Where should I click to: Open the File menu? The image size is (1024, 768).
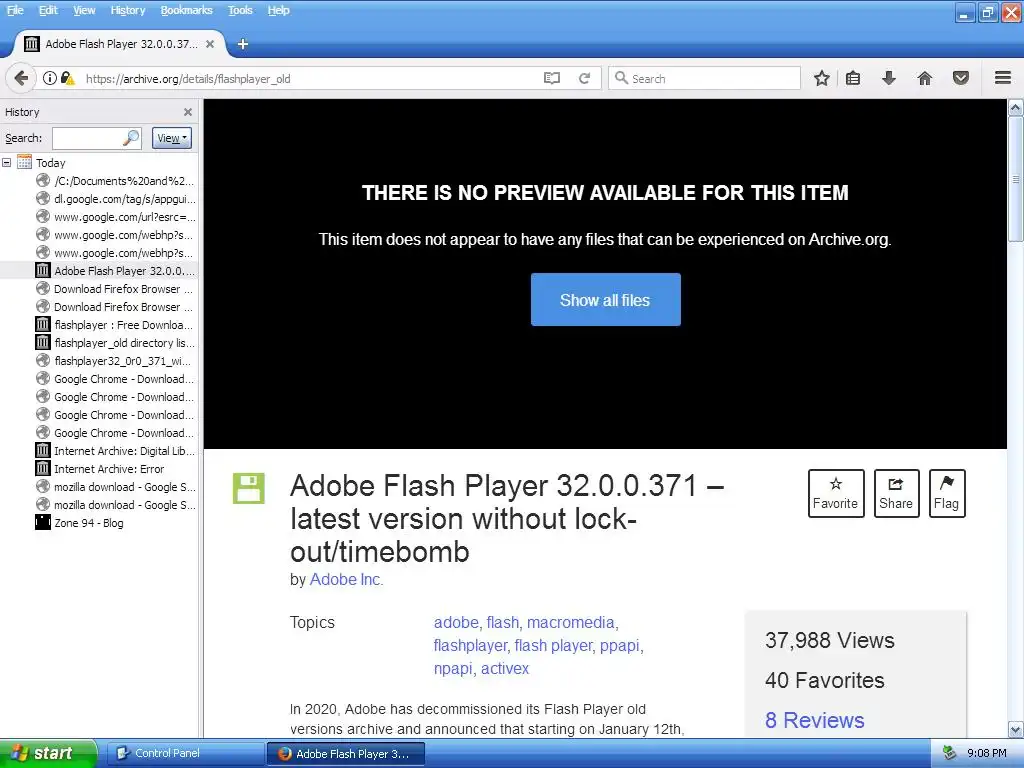[15, 10]
